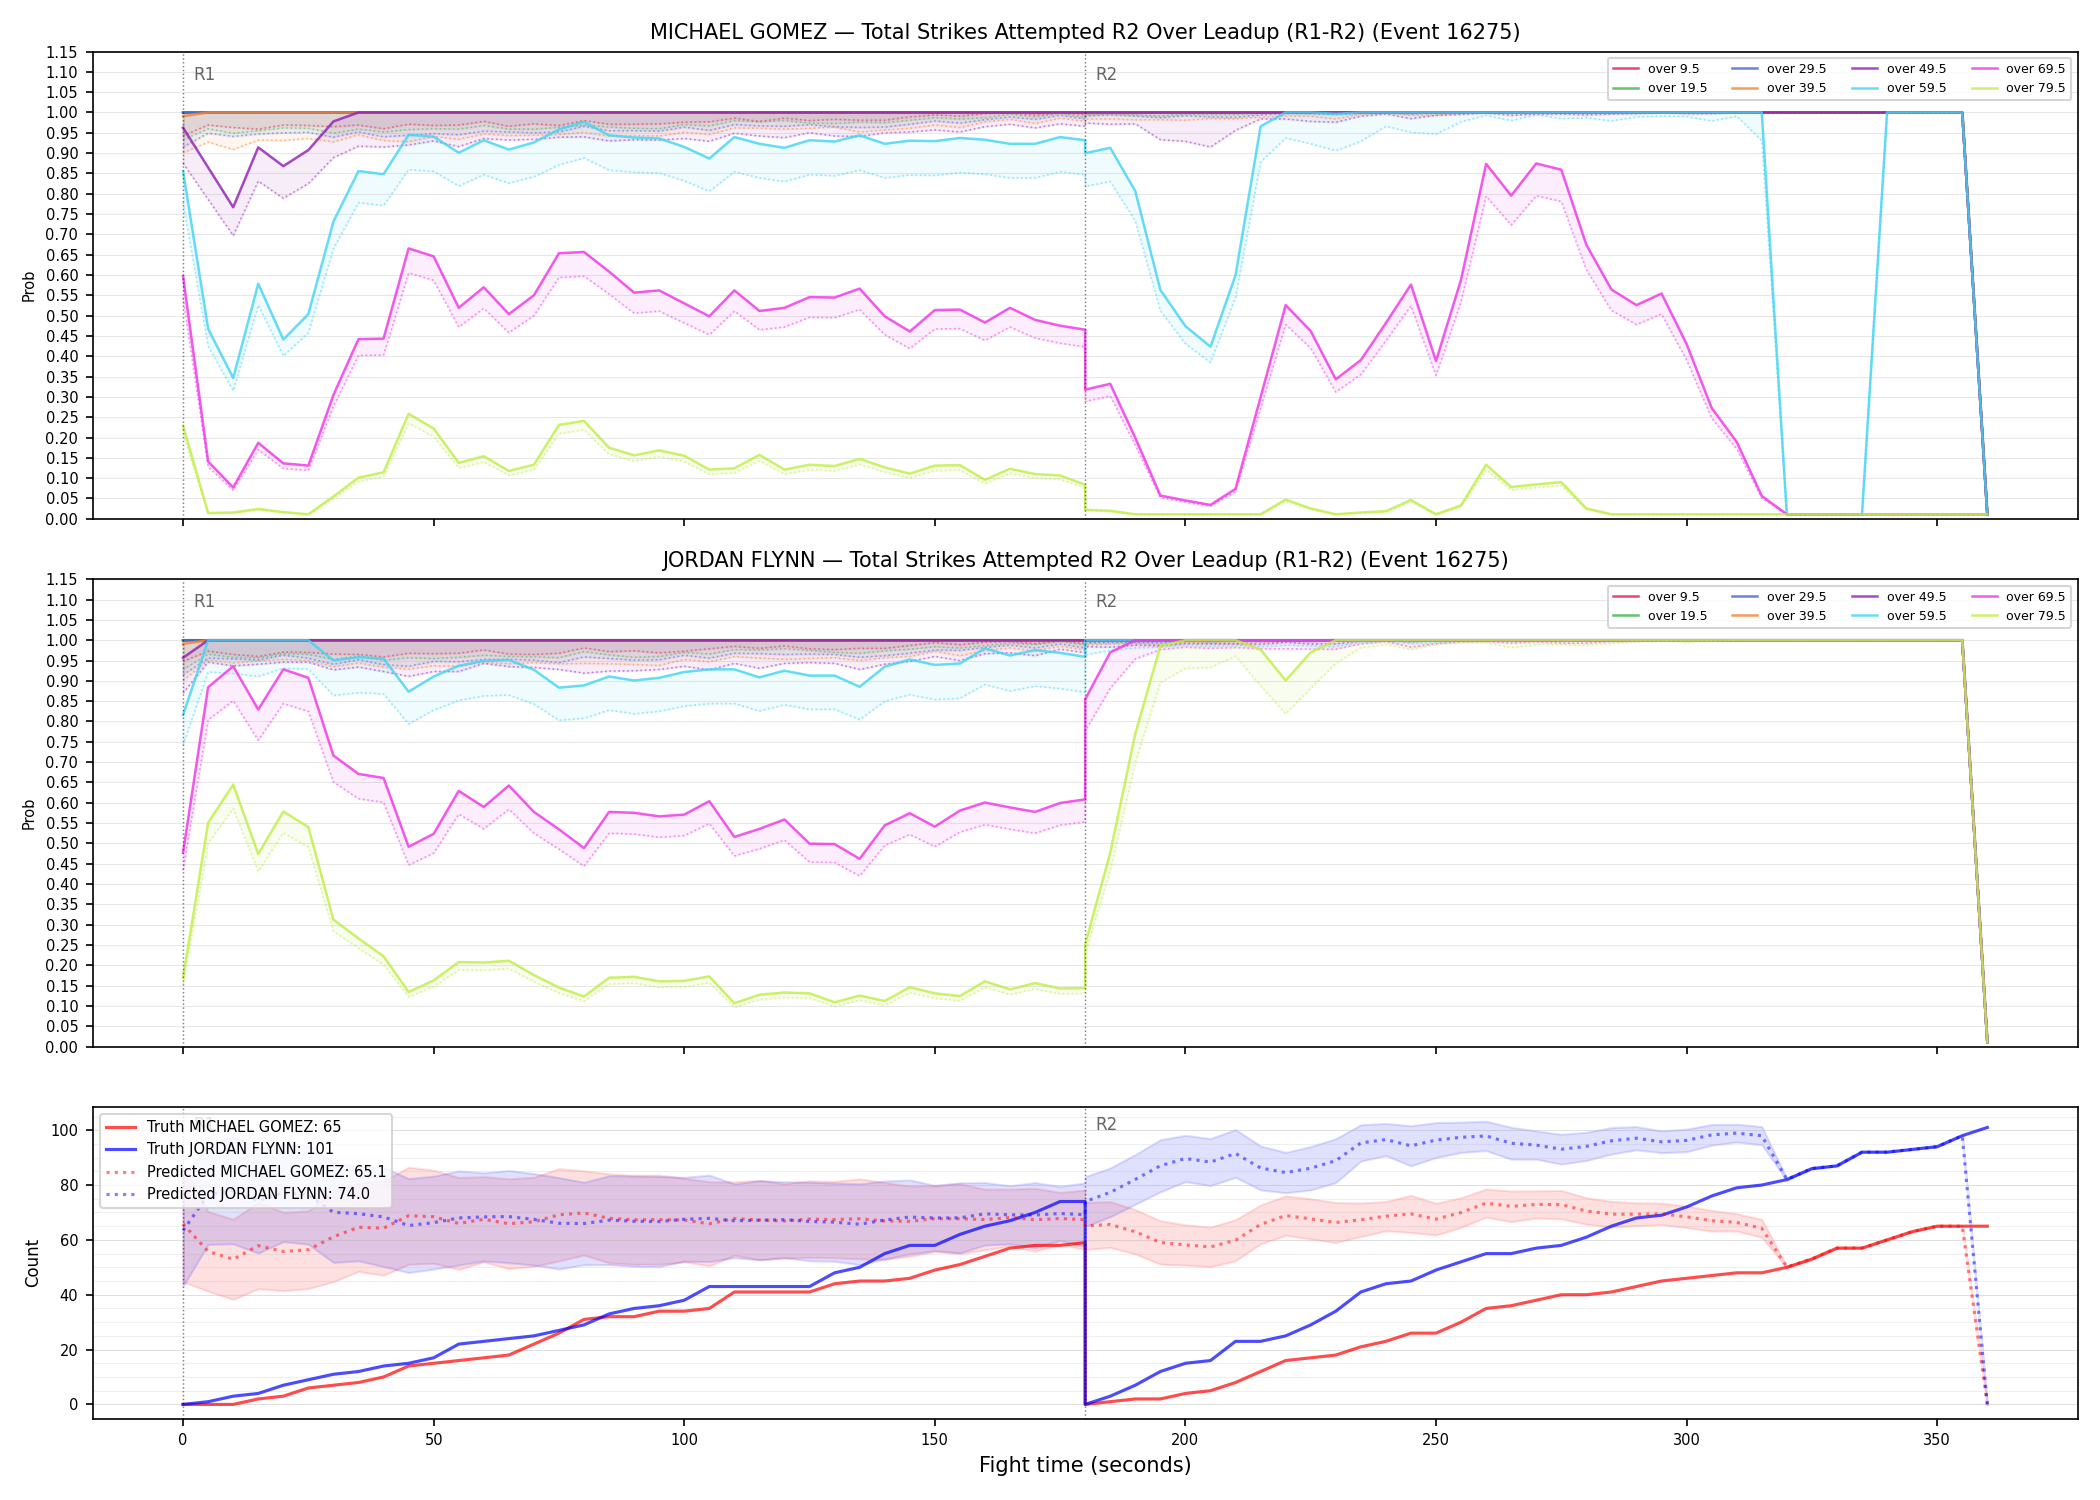
Task: Click the 'Count' y-axis label
Action: click(32, 1263)
